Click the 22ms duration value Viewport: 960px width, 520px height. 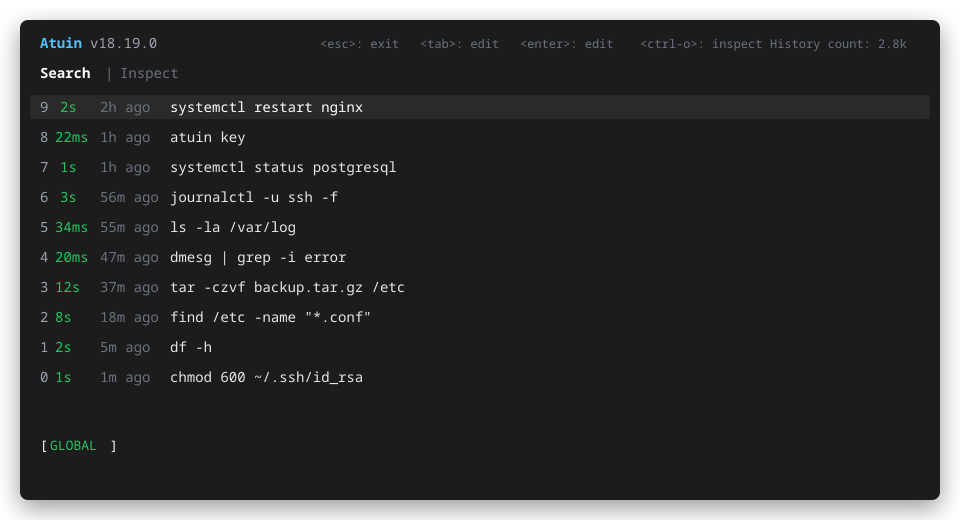[72, 137]
